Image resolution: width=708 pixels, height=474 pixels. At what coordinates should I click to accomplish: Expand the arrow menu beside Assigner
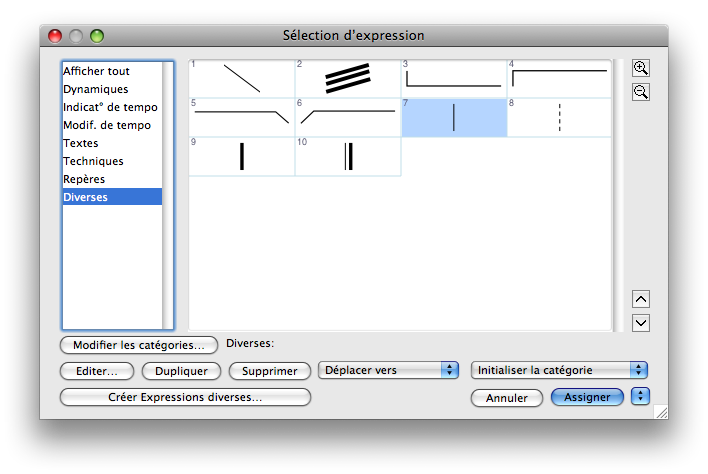point(641,397)
